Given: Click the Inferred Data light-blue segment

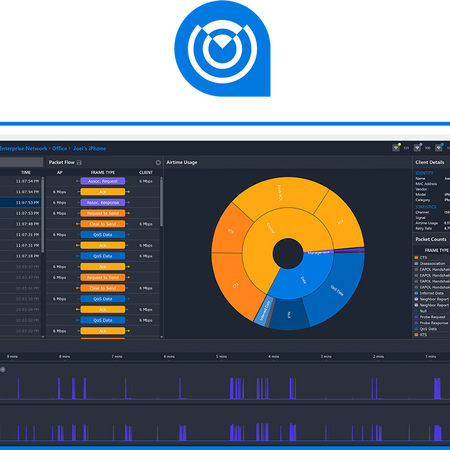Looking at the screenshot, I should (265, 310).
